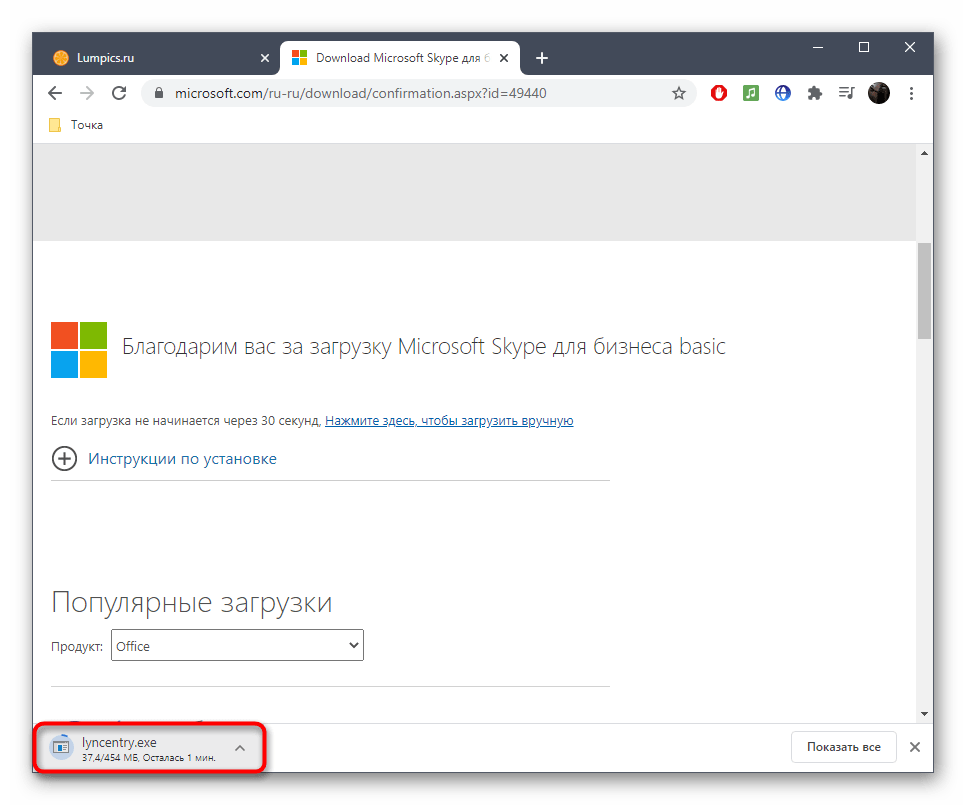Click the Показать все button
The image size is (966, 805).
pos(842,747)
